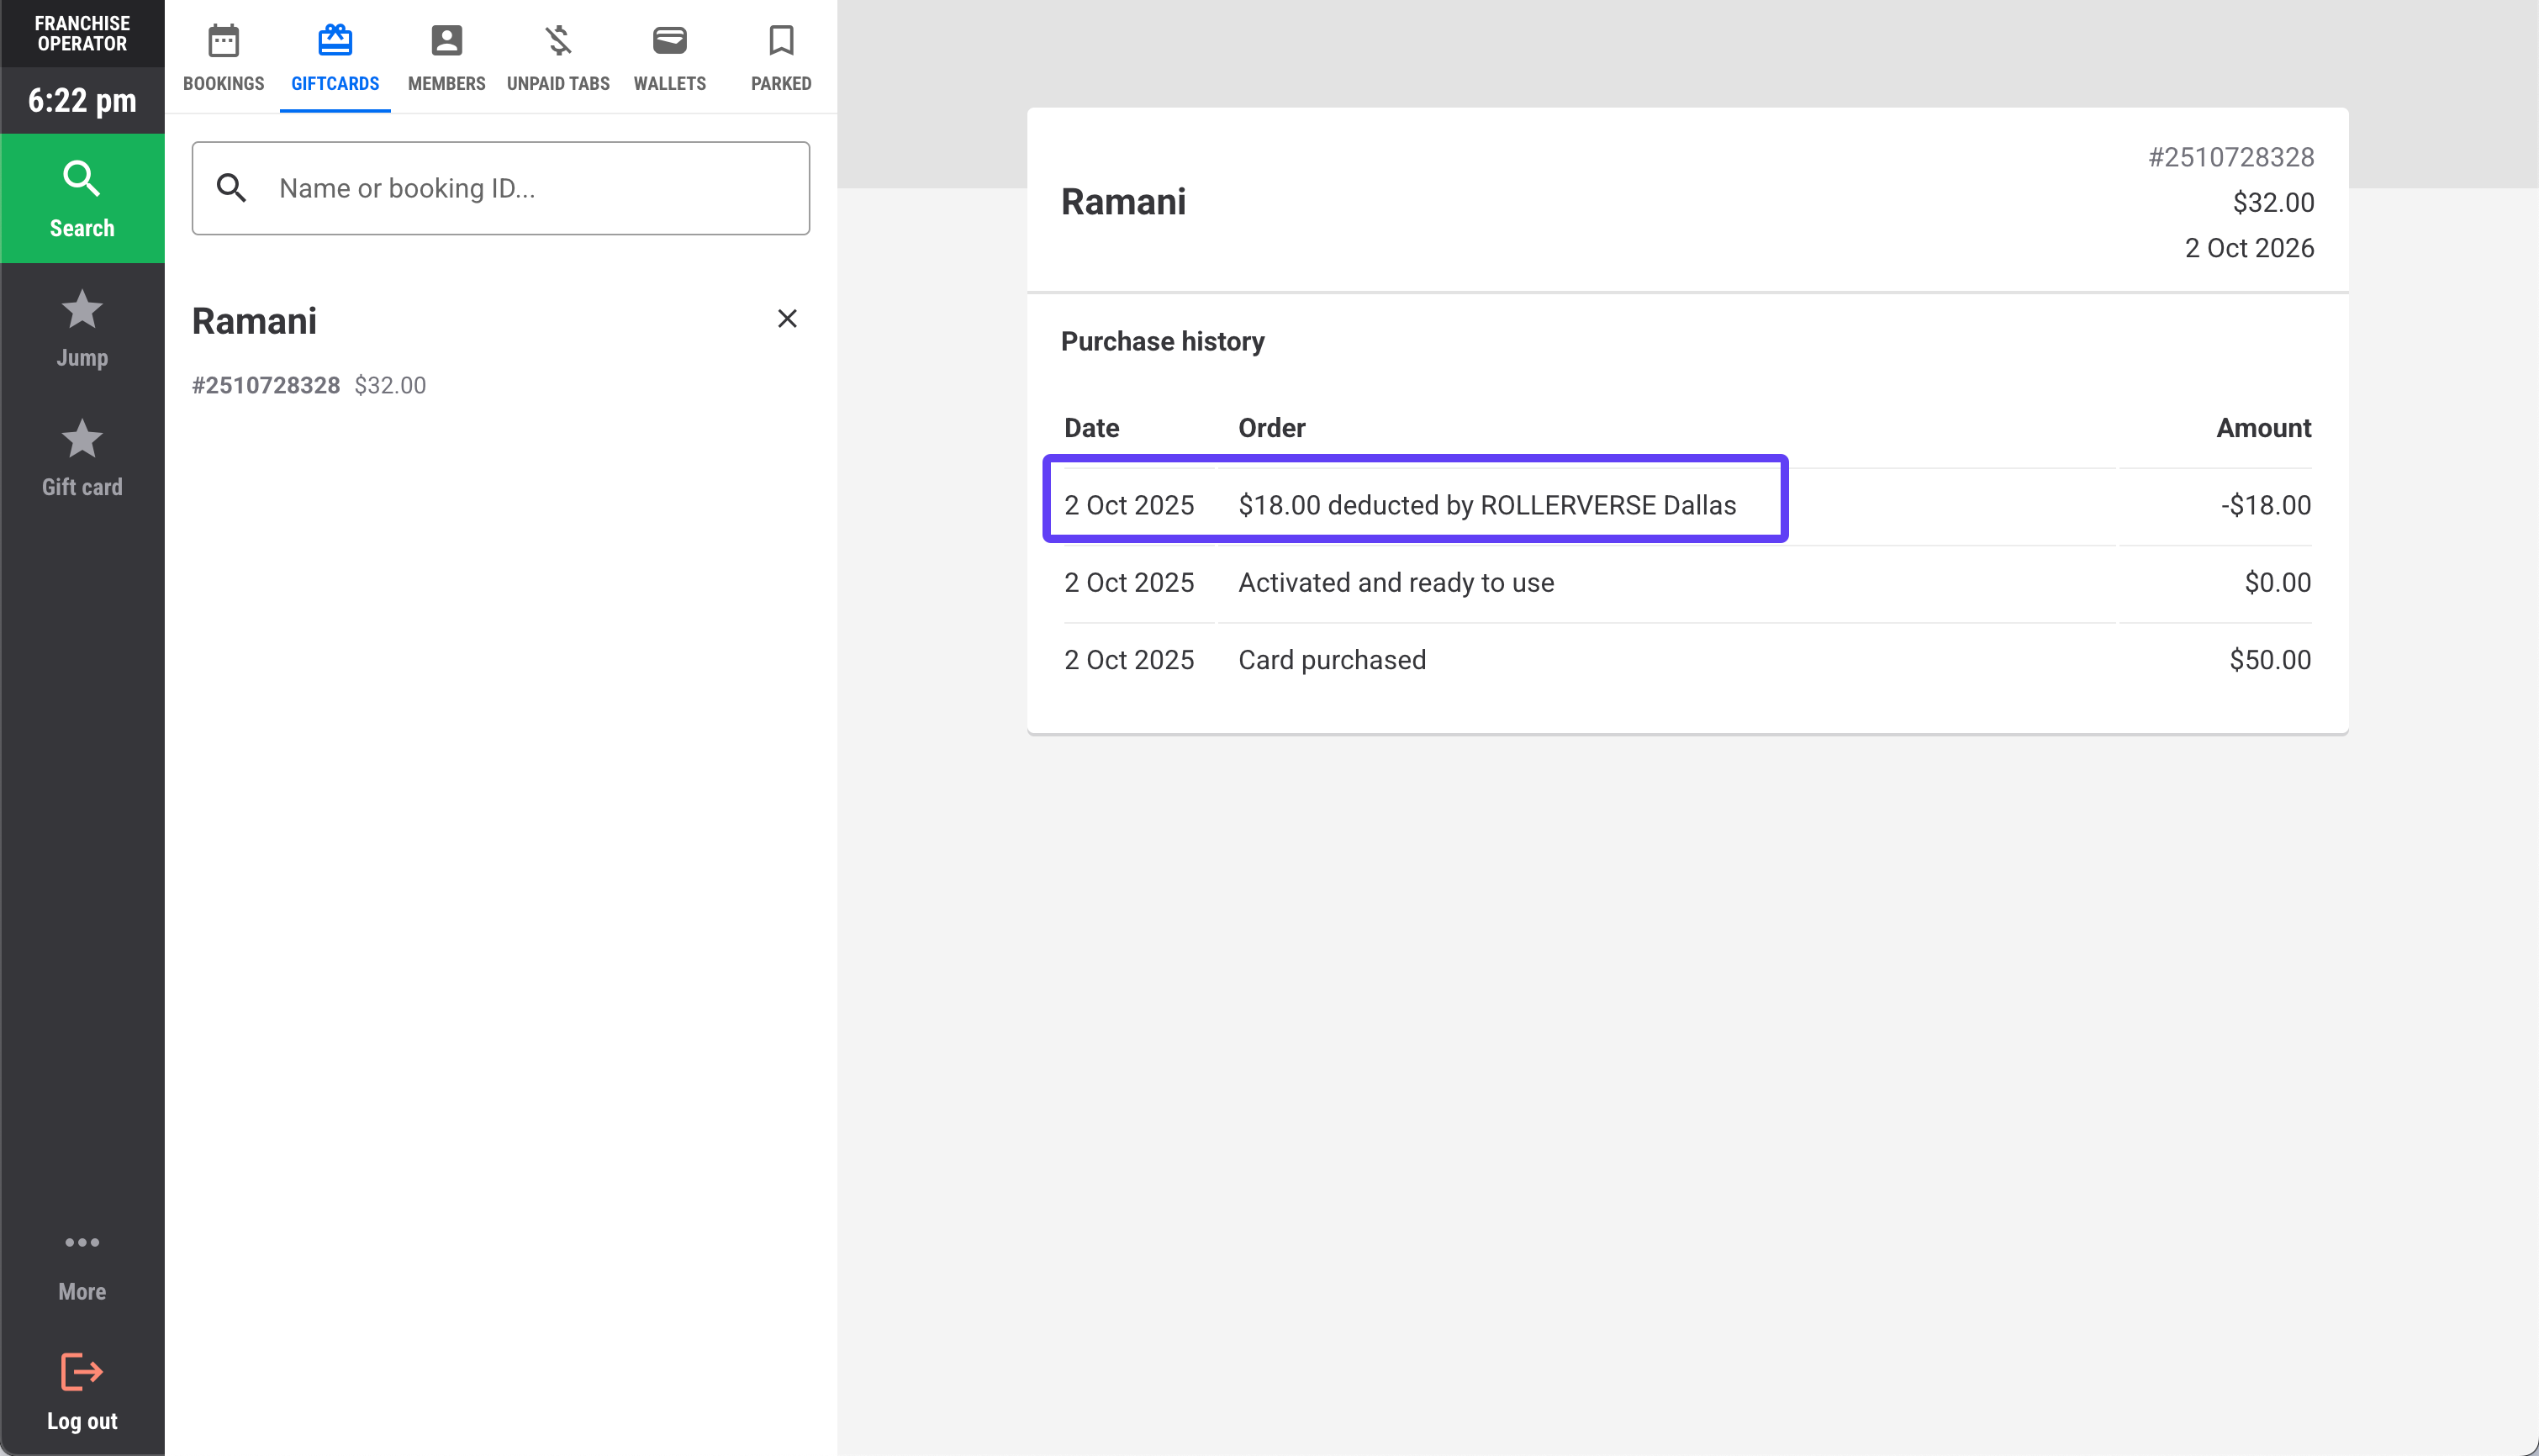Click the Amount column header
The height and width of the screenshot is (1456, 2539).
pos(2262,428)
